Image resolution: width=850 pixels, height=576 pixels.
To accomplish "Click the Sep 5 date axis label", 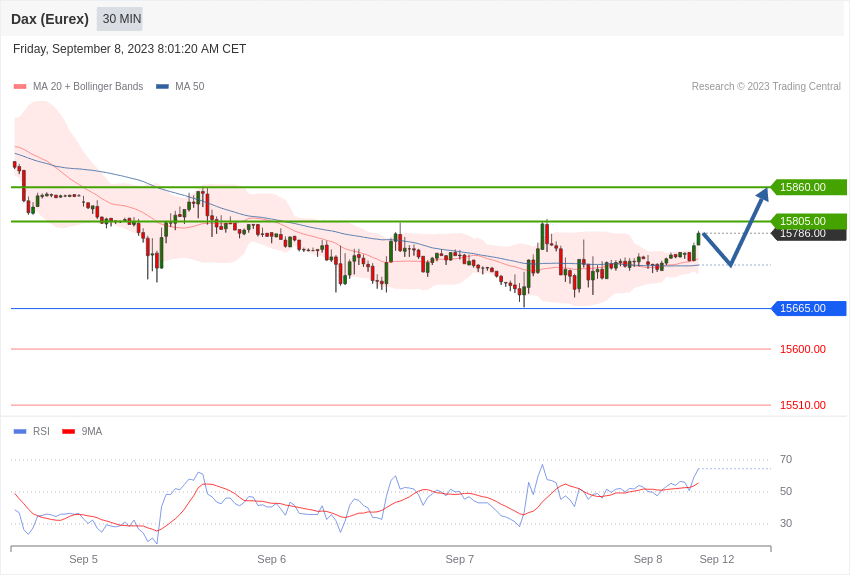I will click(83, 559).
